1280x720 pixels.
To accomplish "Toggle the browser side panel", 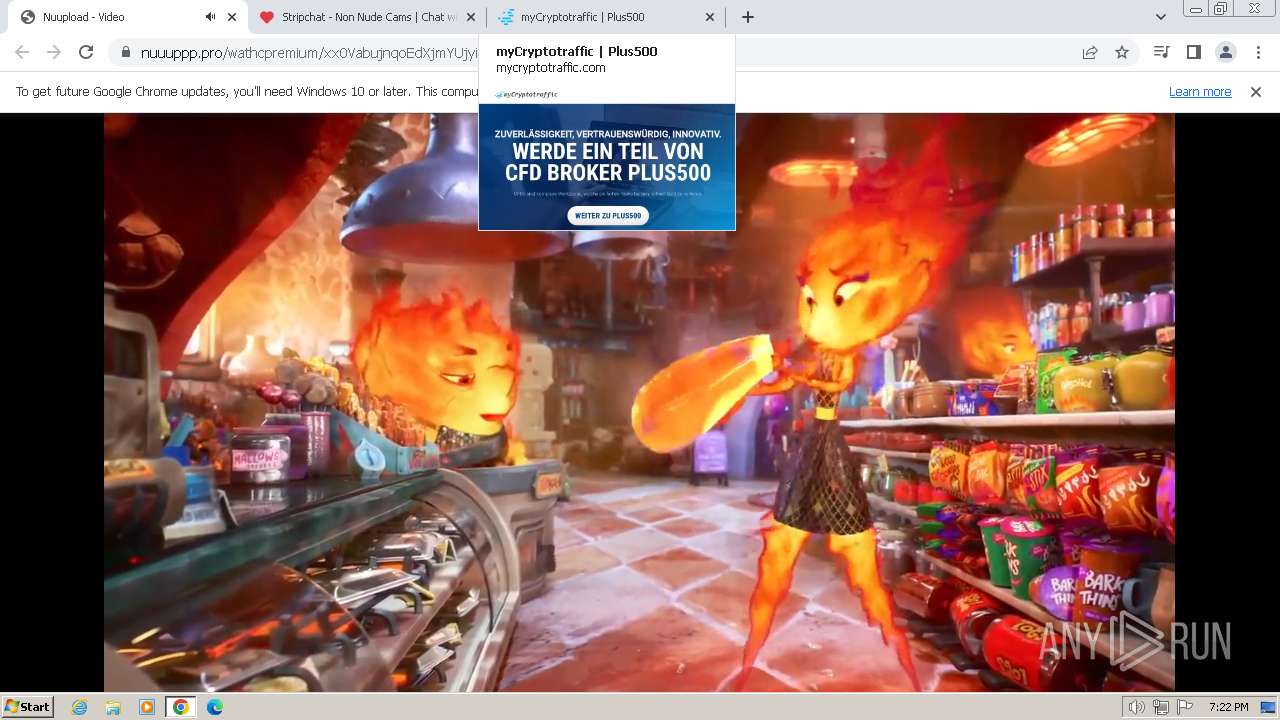I will click(x=1193, y=52).
